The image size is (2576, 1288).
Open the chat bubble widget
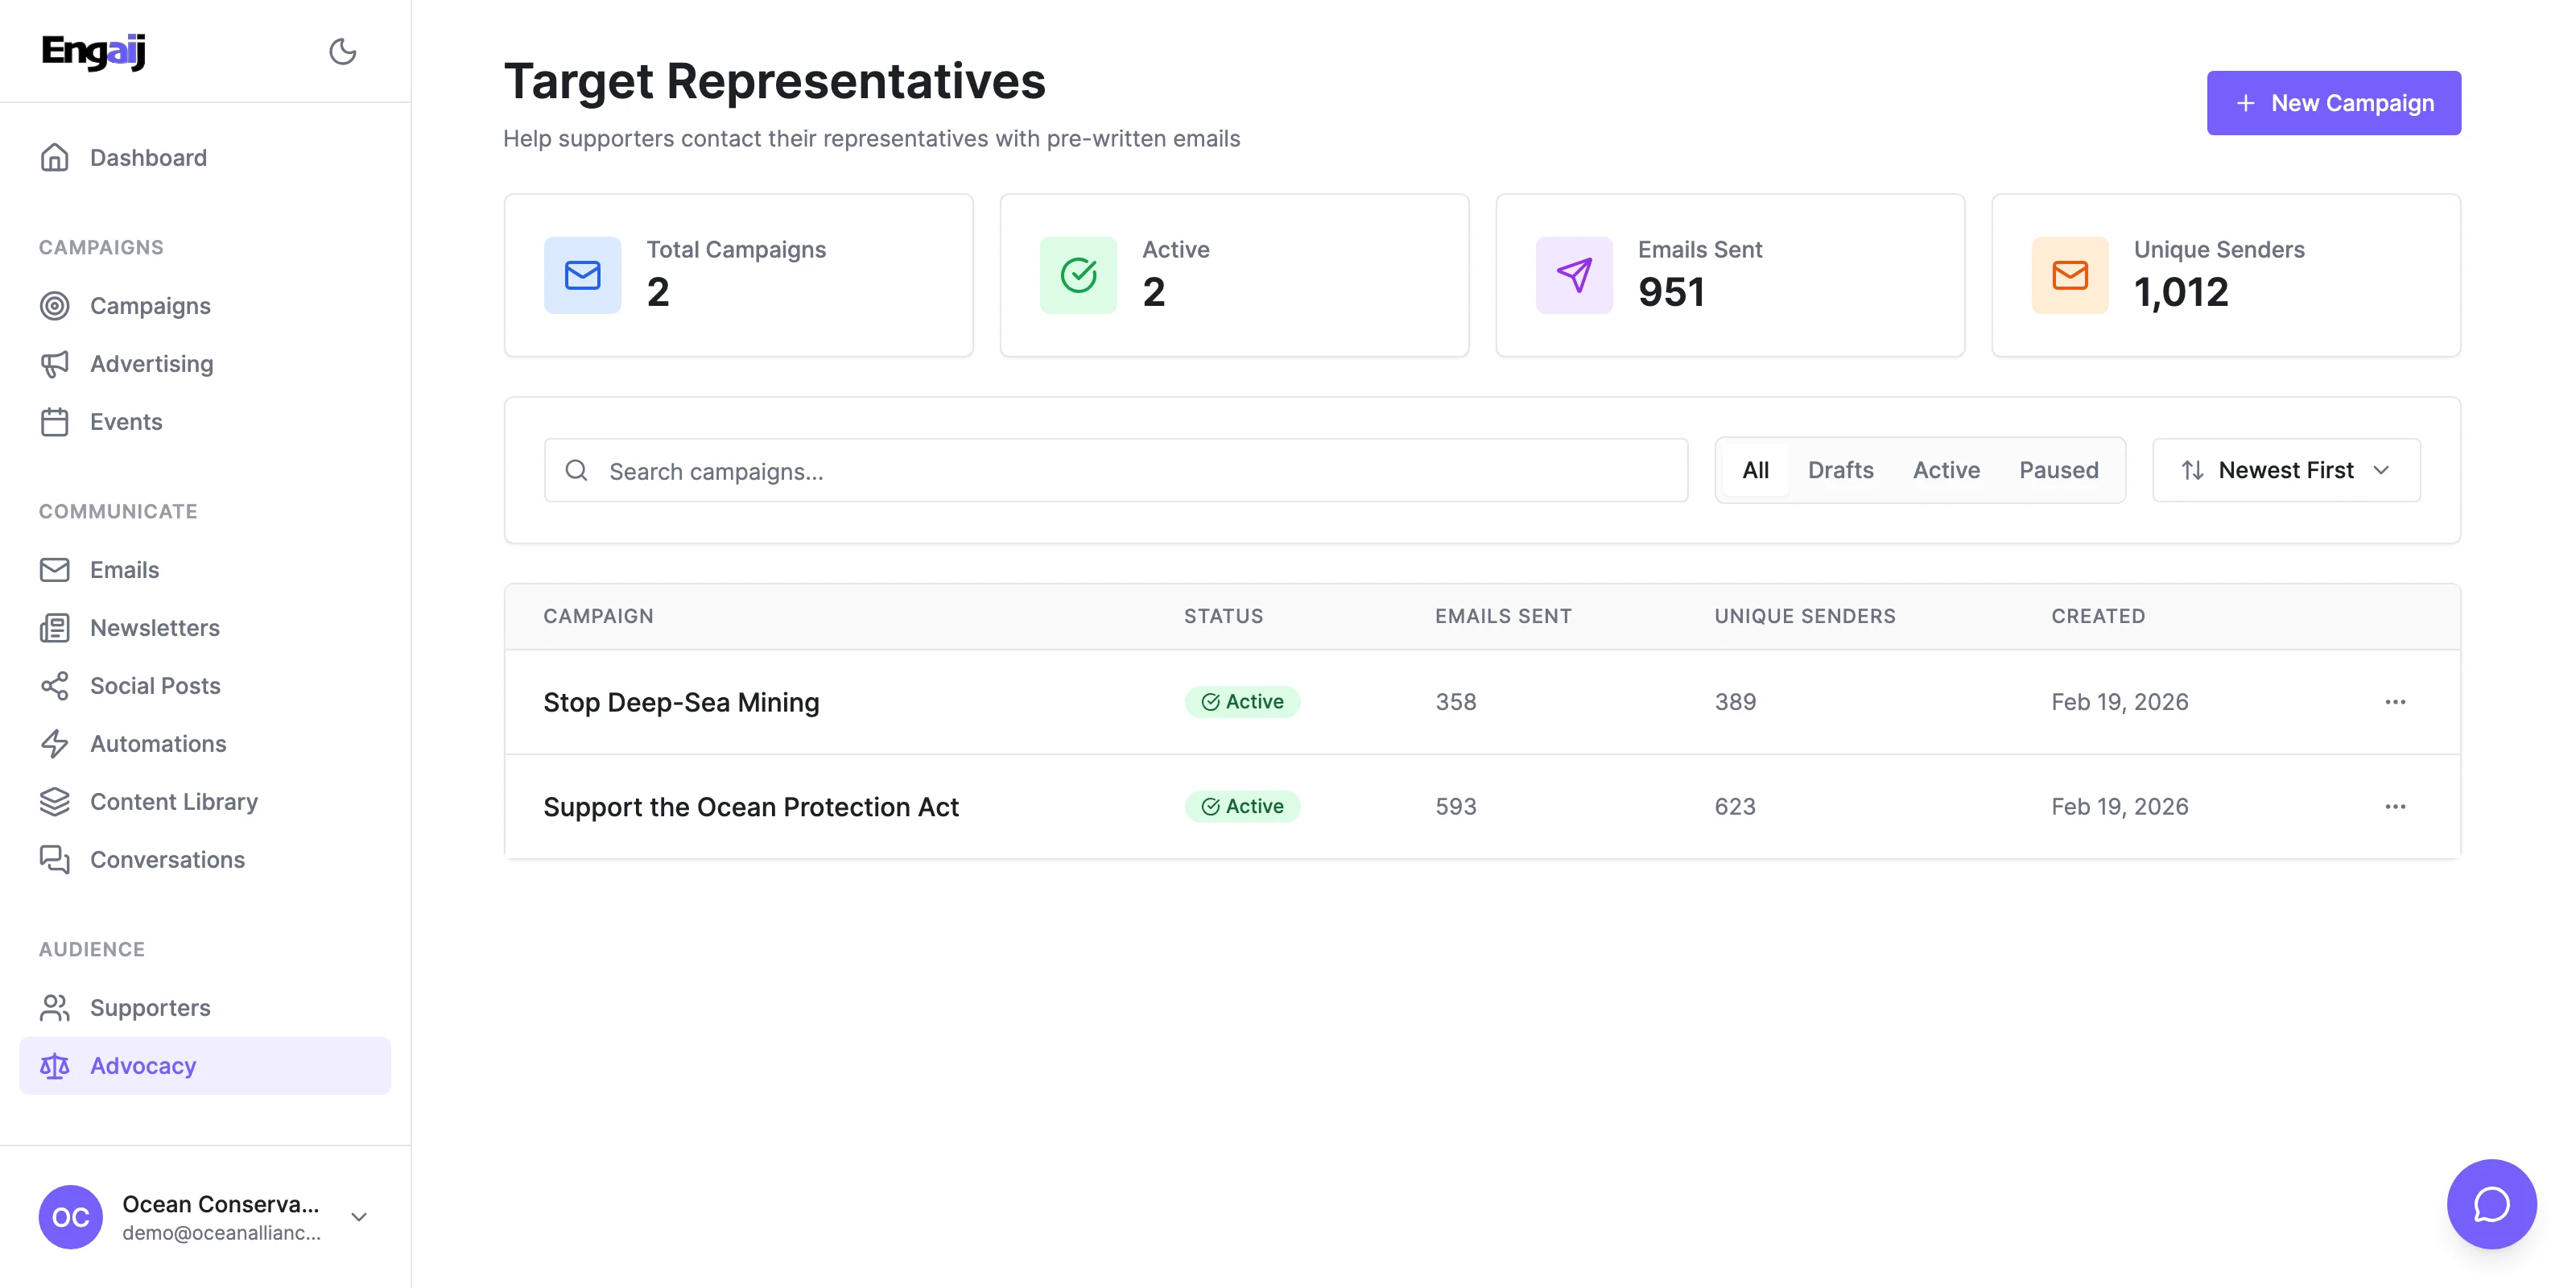pos(2490,1203)
